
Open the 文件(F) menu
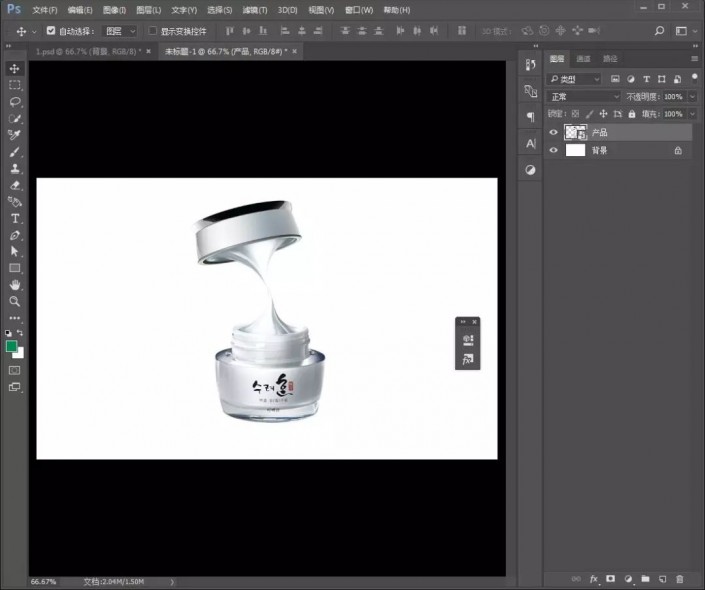tap(45, 10)
